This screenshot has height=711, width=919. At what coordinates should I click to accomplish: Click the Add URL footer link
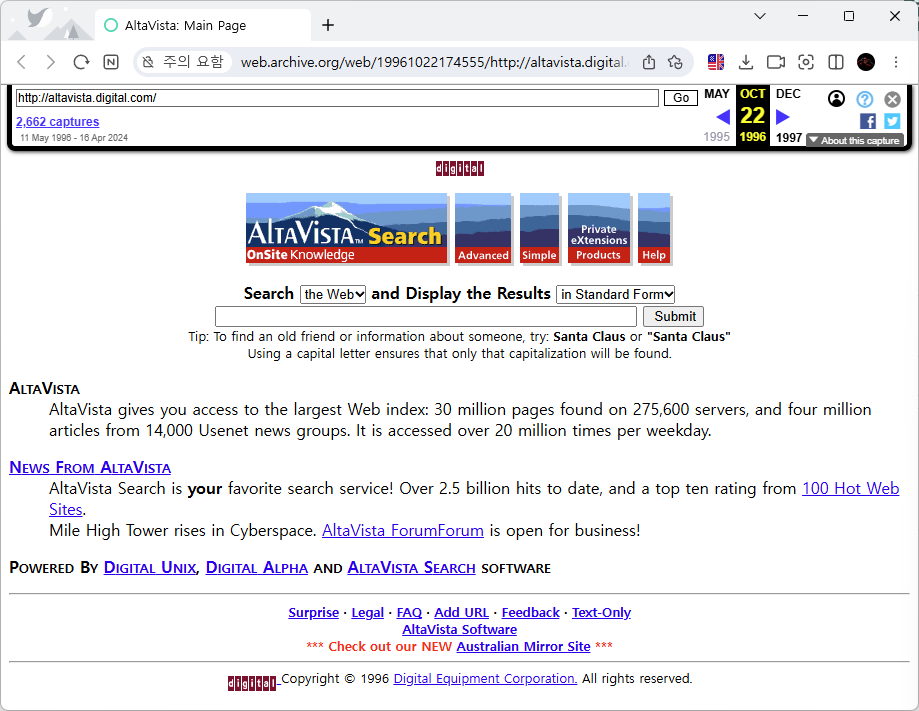[x=461, y=613]
